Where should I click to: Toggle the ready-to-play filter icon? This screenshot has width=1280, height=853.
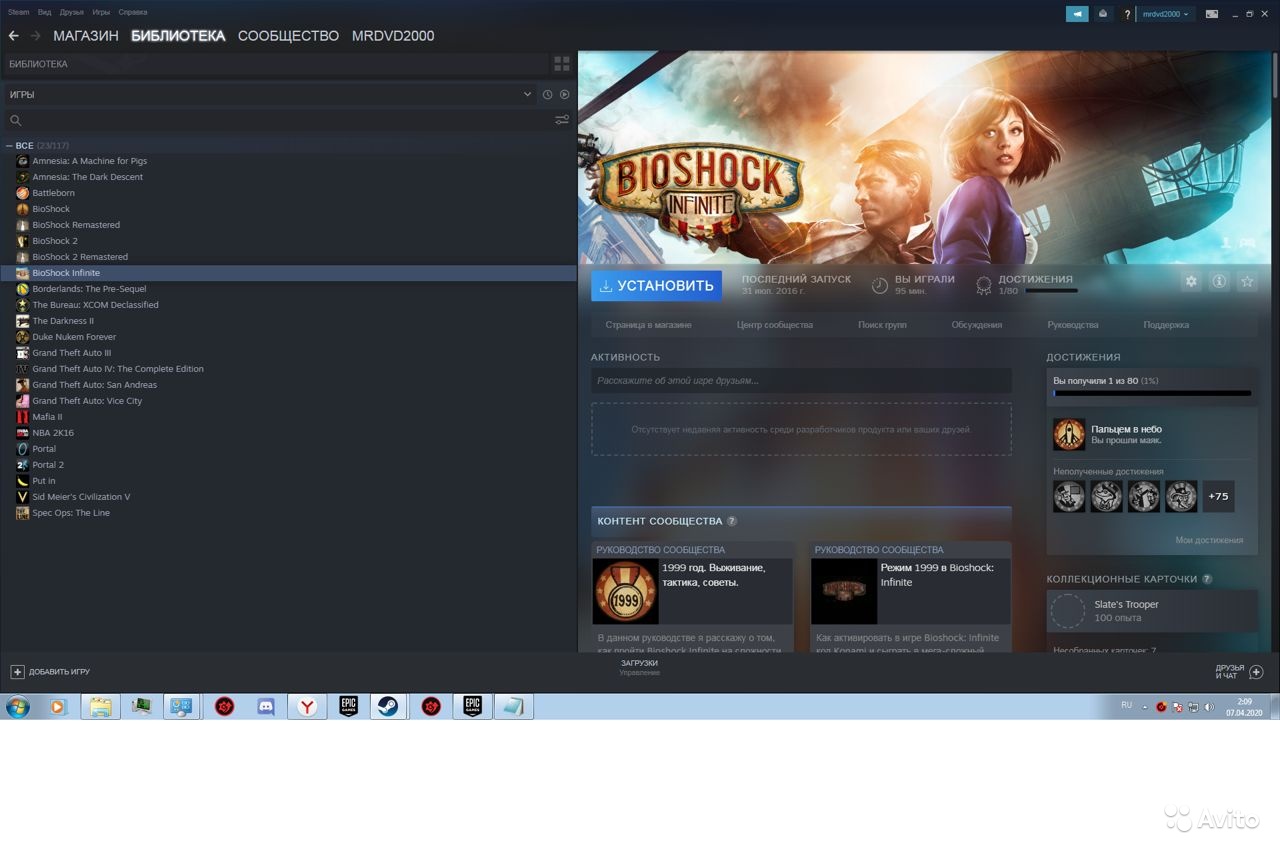[x=564, y=94]
